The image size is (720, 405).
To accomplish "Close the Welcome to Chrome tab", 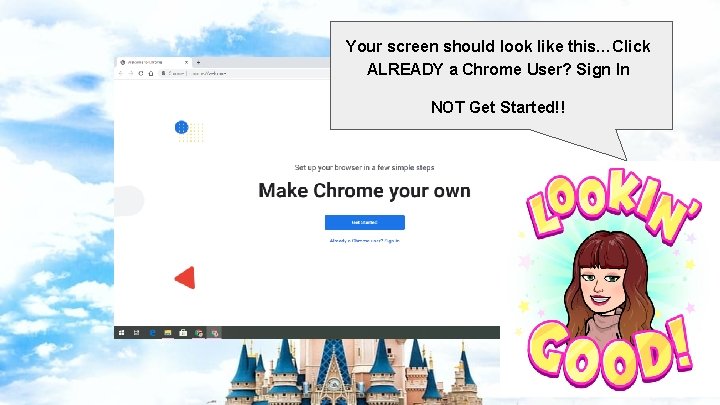I will coord(186,62).
